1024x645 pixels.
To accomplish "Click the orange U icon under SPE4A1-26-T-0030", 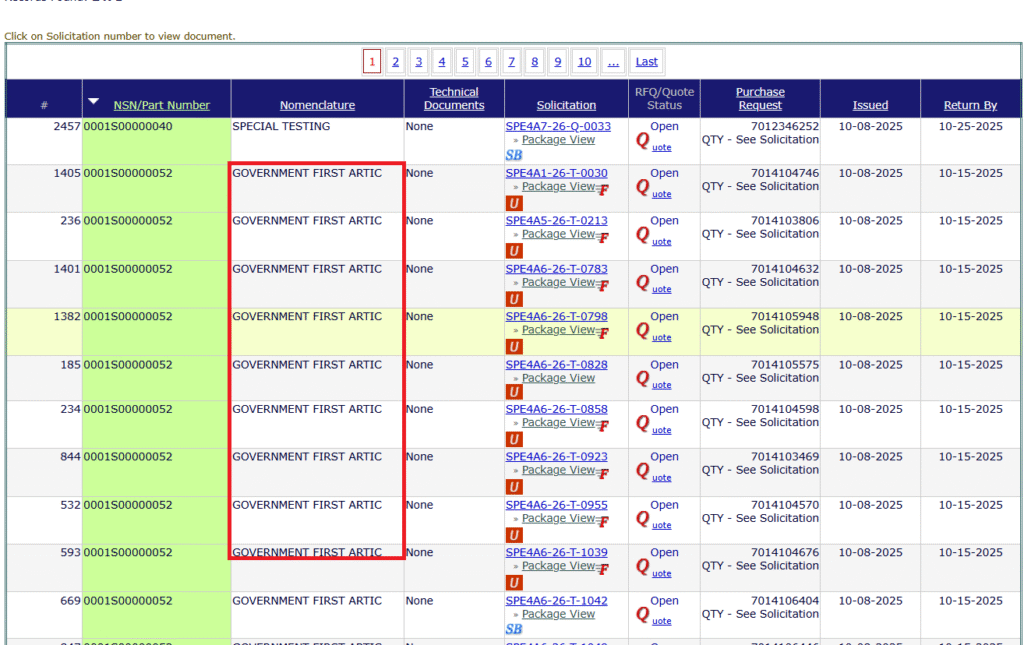I will (x=514, y=204).
